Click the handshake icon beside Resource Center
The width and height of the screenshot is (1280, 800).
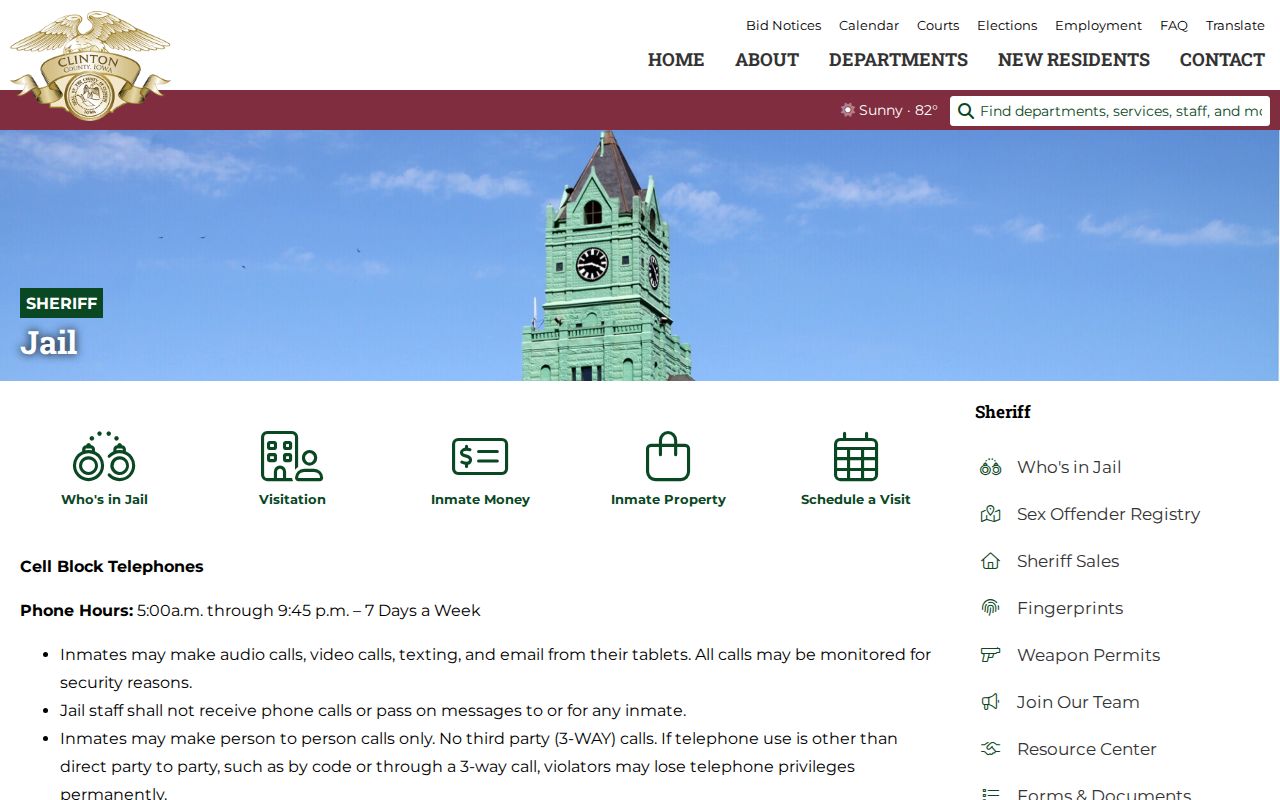[x=990, y=749]
